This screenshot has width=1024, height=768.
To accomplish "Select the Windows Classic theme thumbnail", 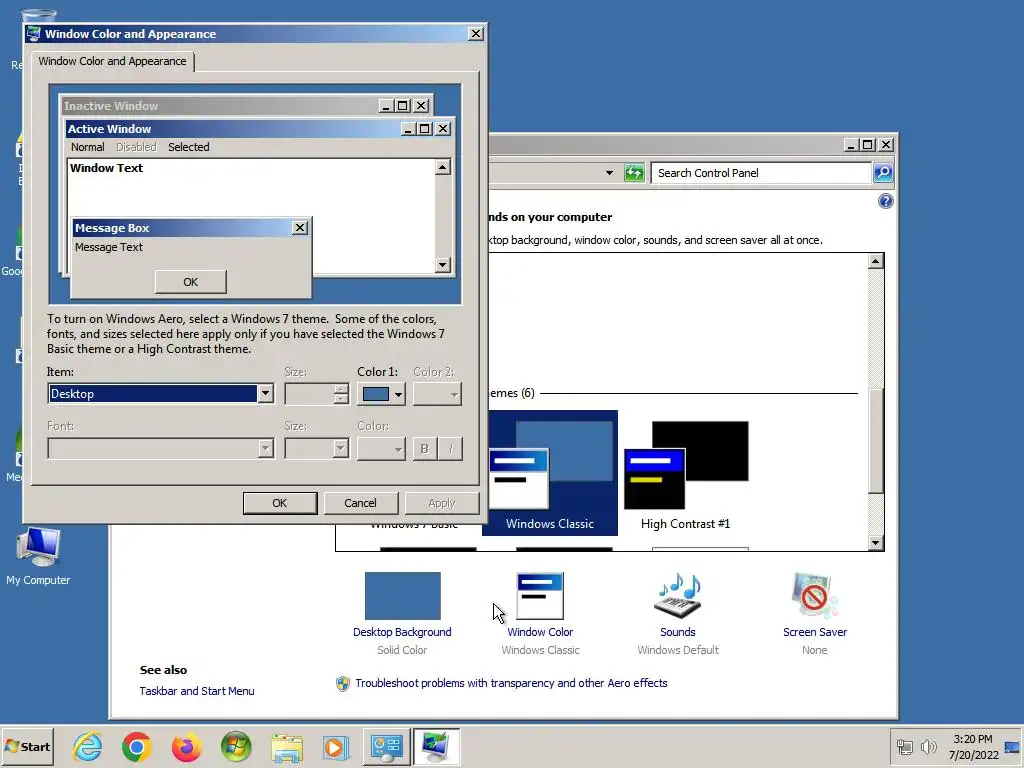I will (x=550, y=473).
